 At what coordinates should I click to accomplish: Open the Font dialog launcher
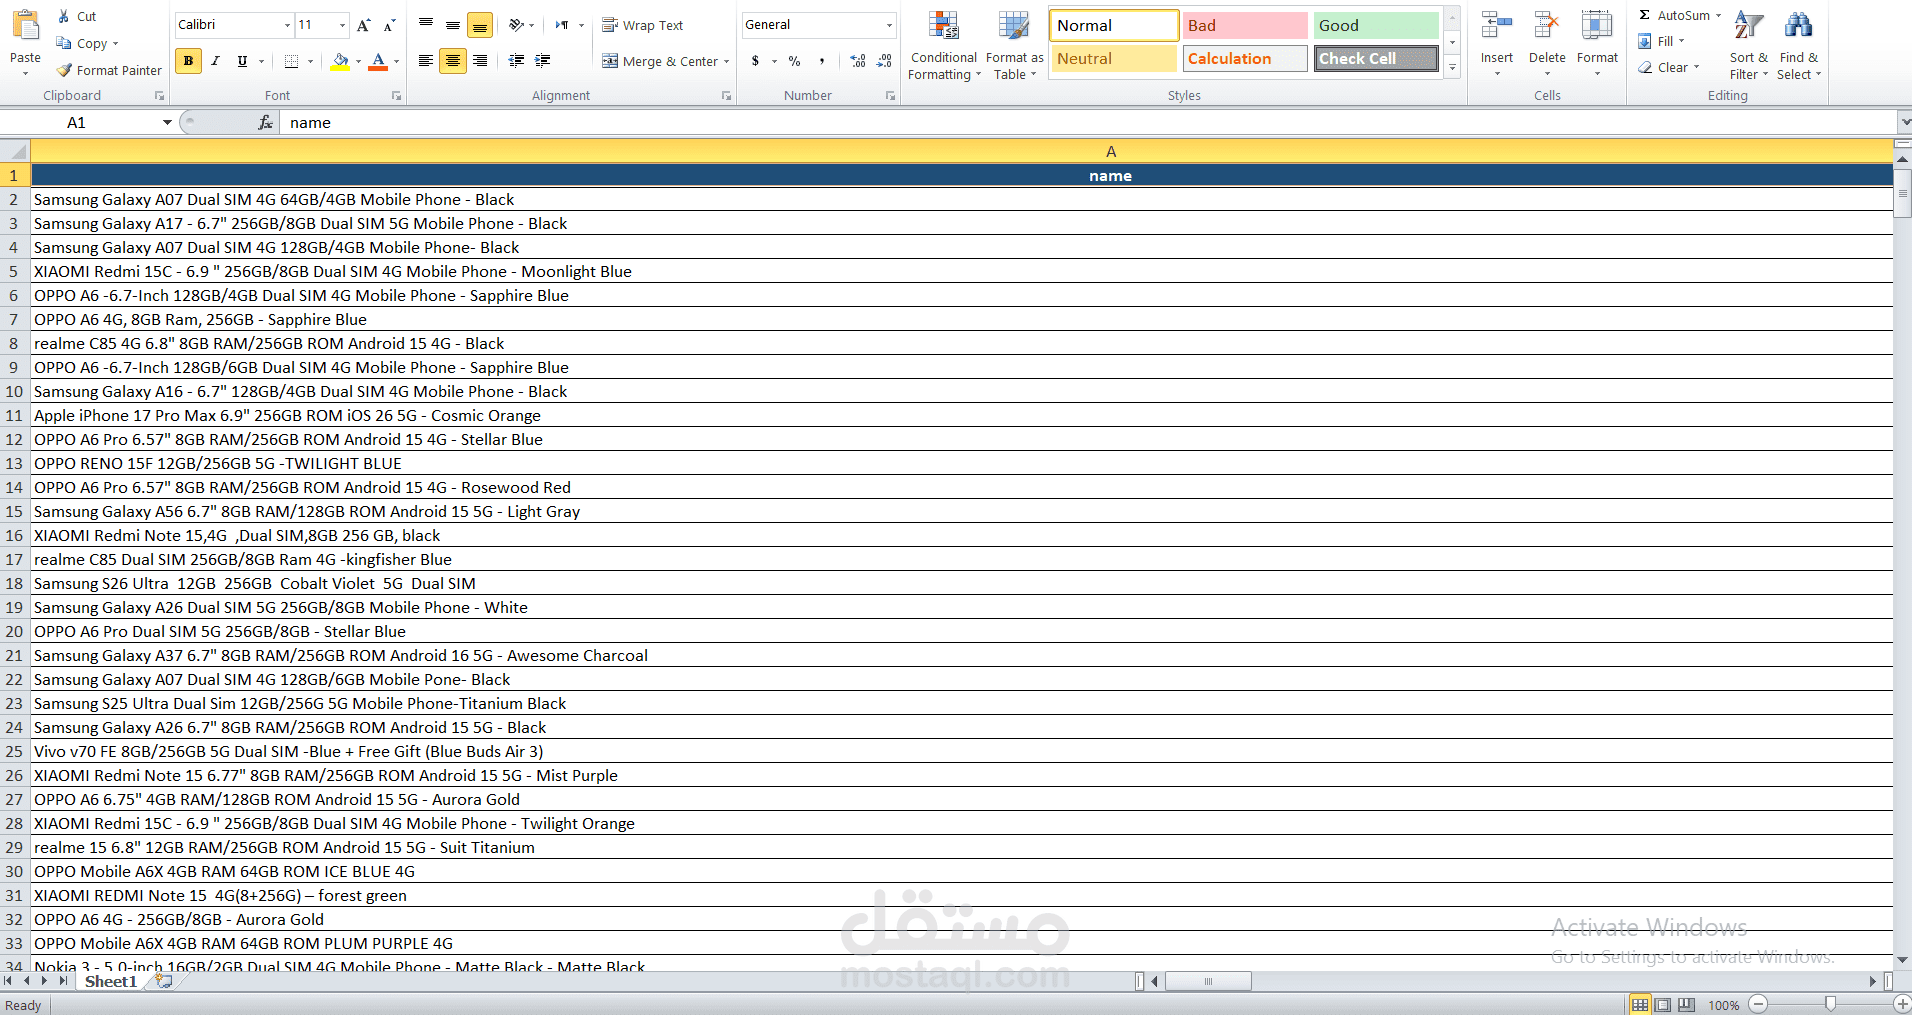396,96
